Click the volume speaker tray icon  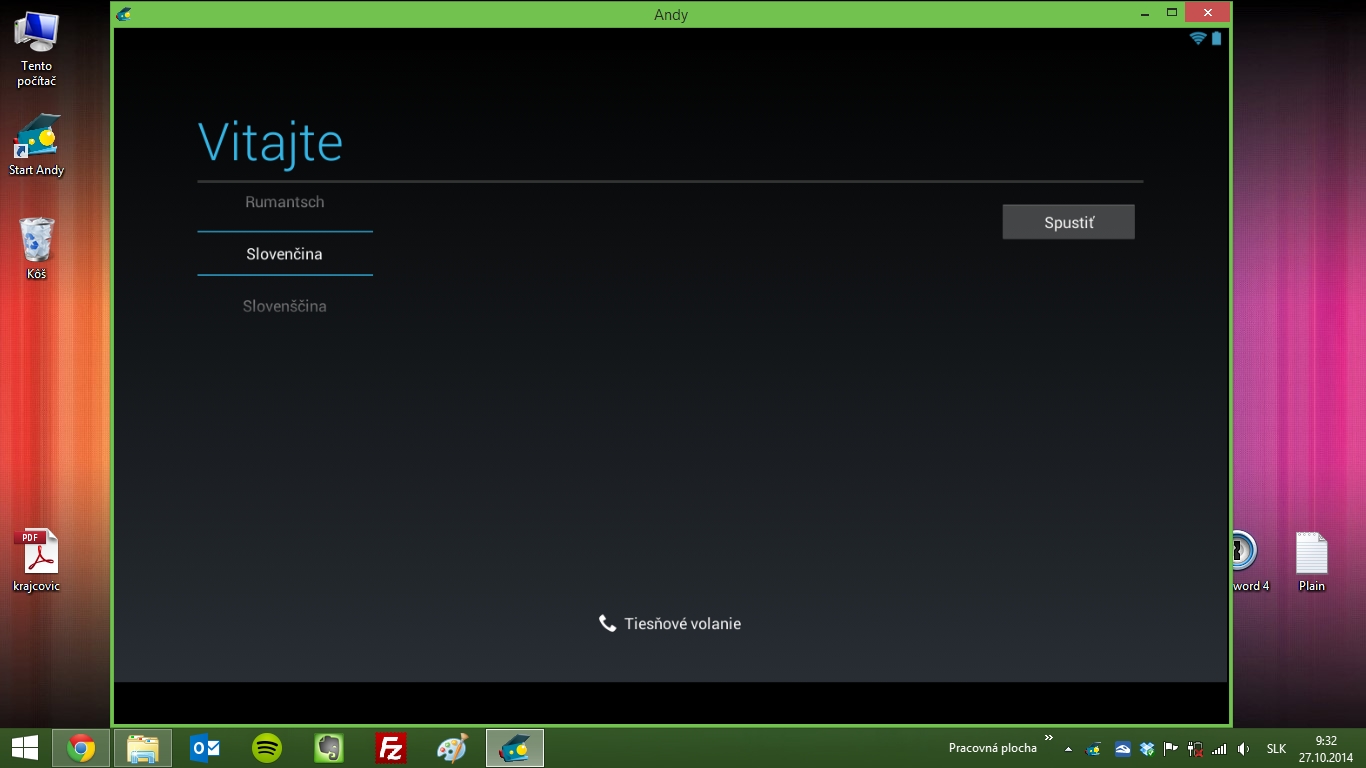(1243, 749)
